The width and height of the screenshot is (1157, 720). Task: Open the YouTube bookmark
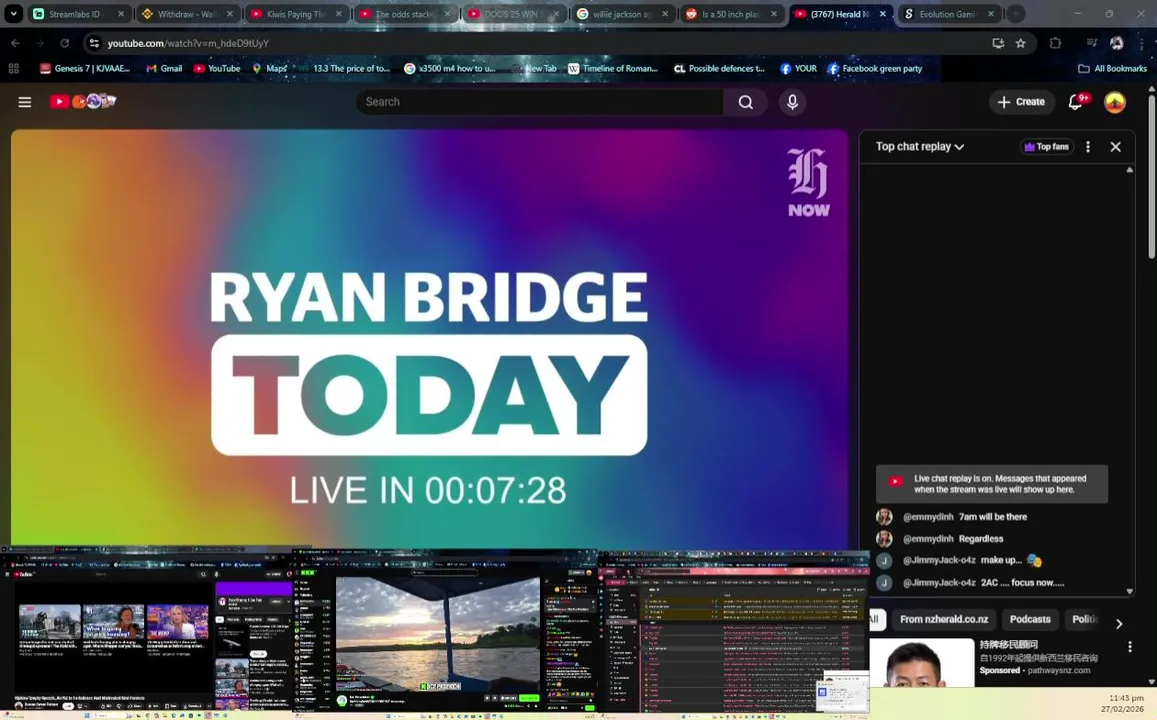217,69
